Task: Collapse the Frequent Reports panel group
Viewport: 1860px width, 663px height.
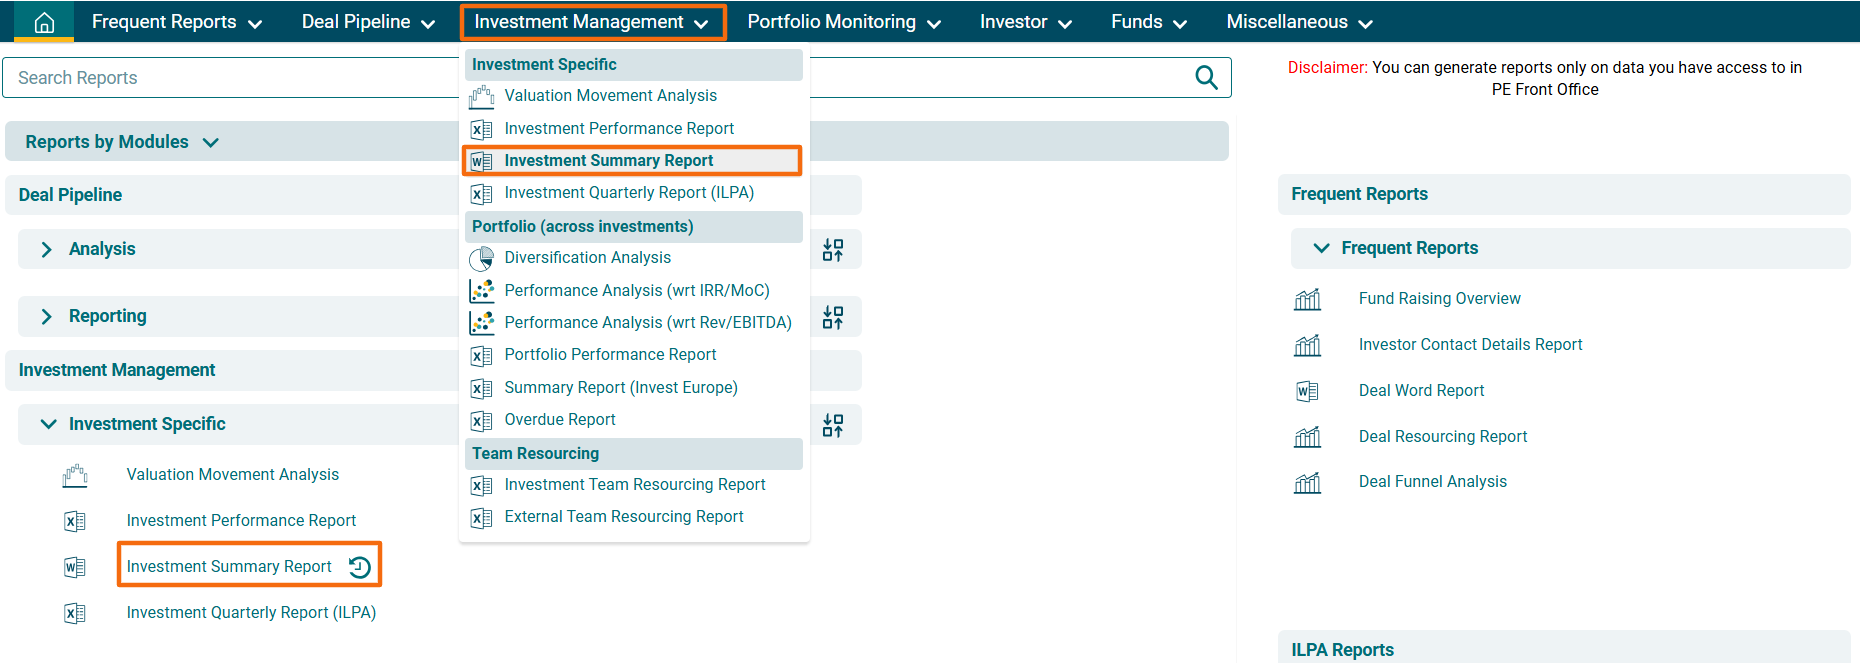Action: pos(1321,248)
